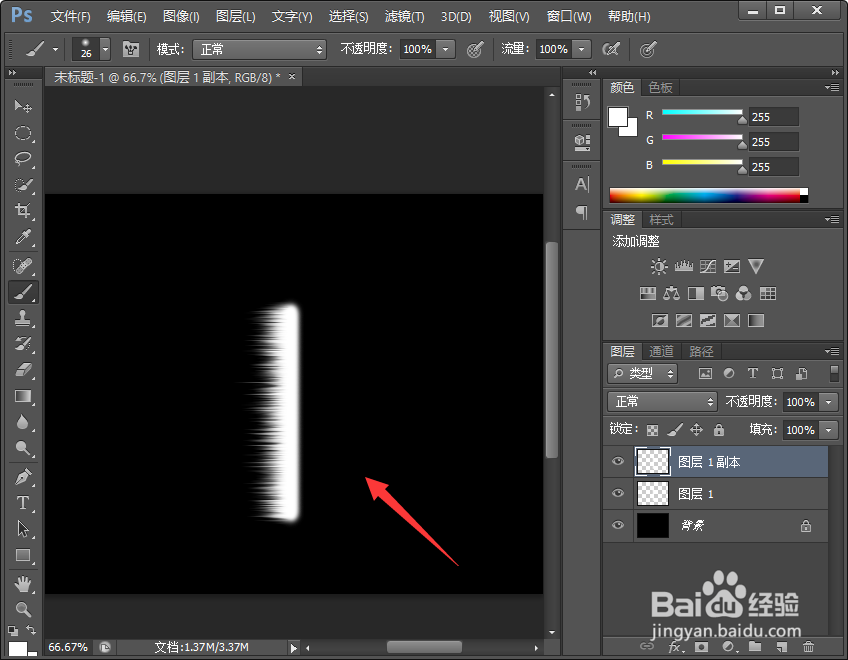The image size is (848, 660).
Task: Select the History Brush tool
Action: click(x=23, y=344)
